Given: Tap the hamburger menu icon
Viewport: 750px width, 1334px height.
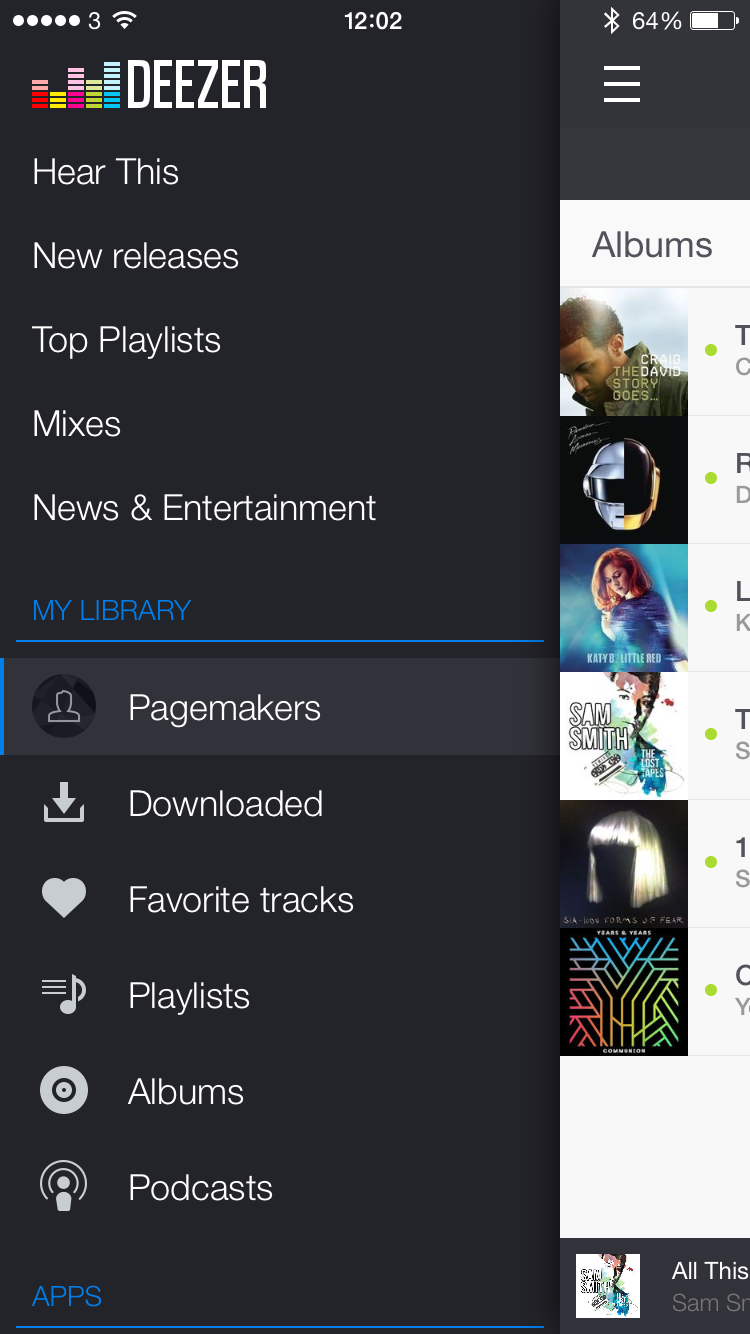Looking at the screenshot, I should (621, 84).
